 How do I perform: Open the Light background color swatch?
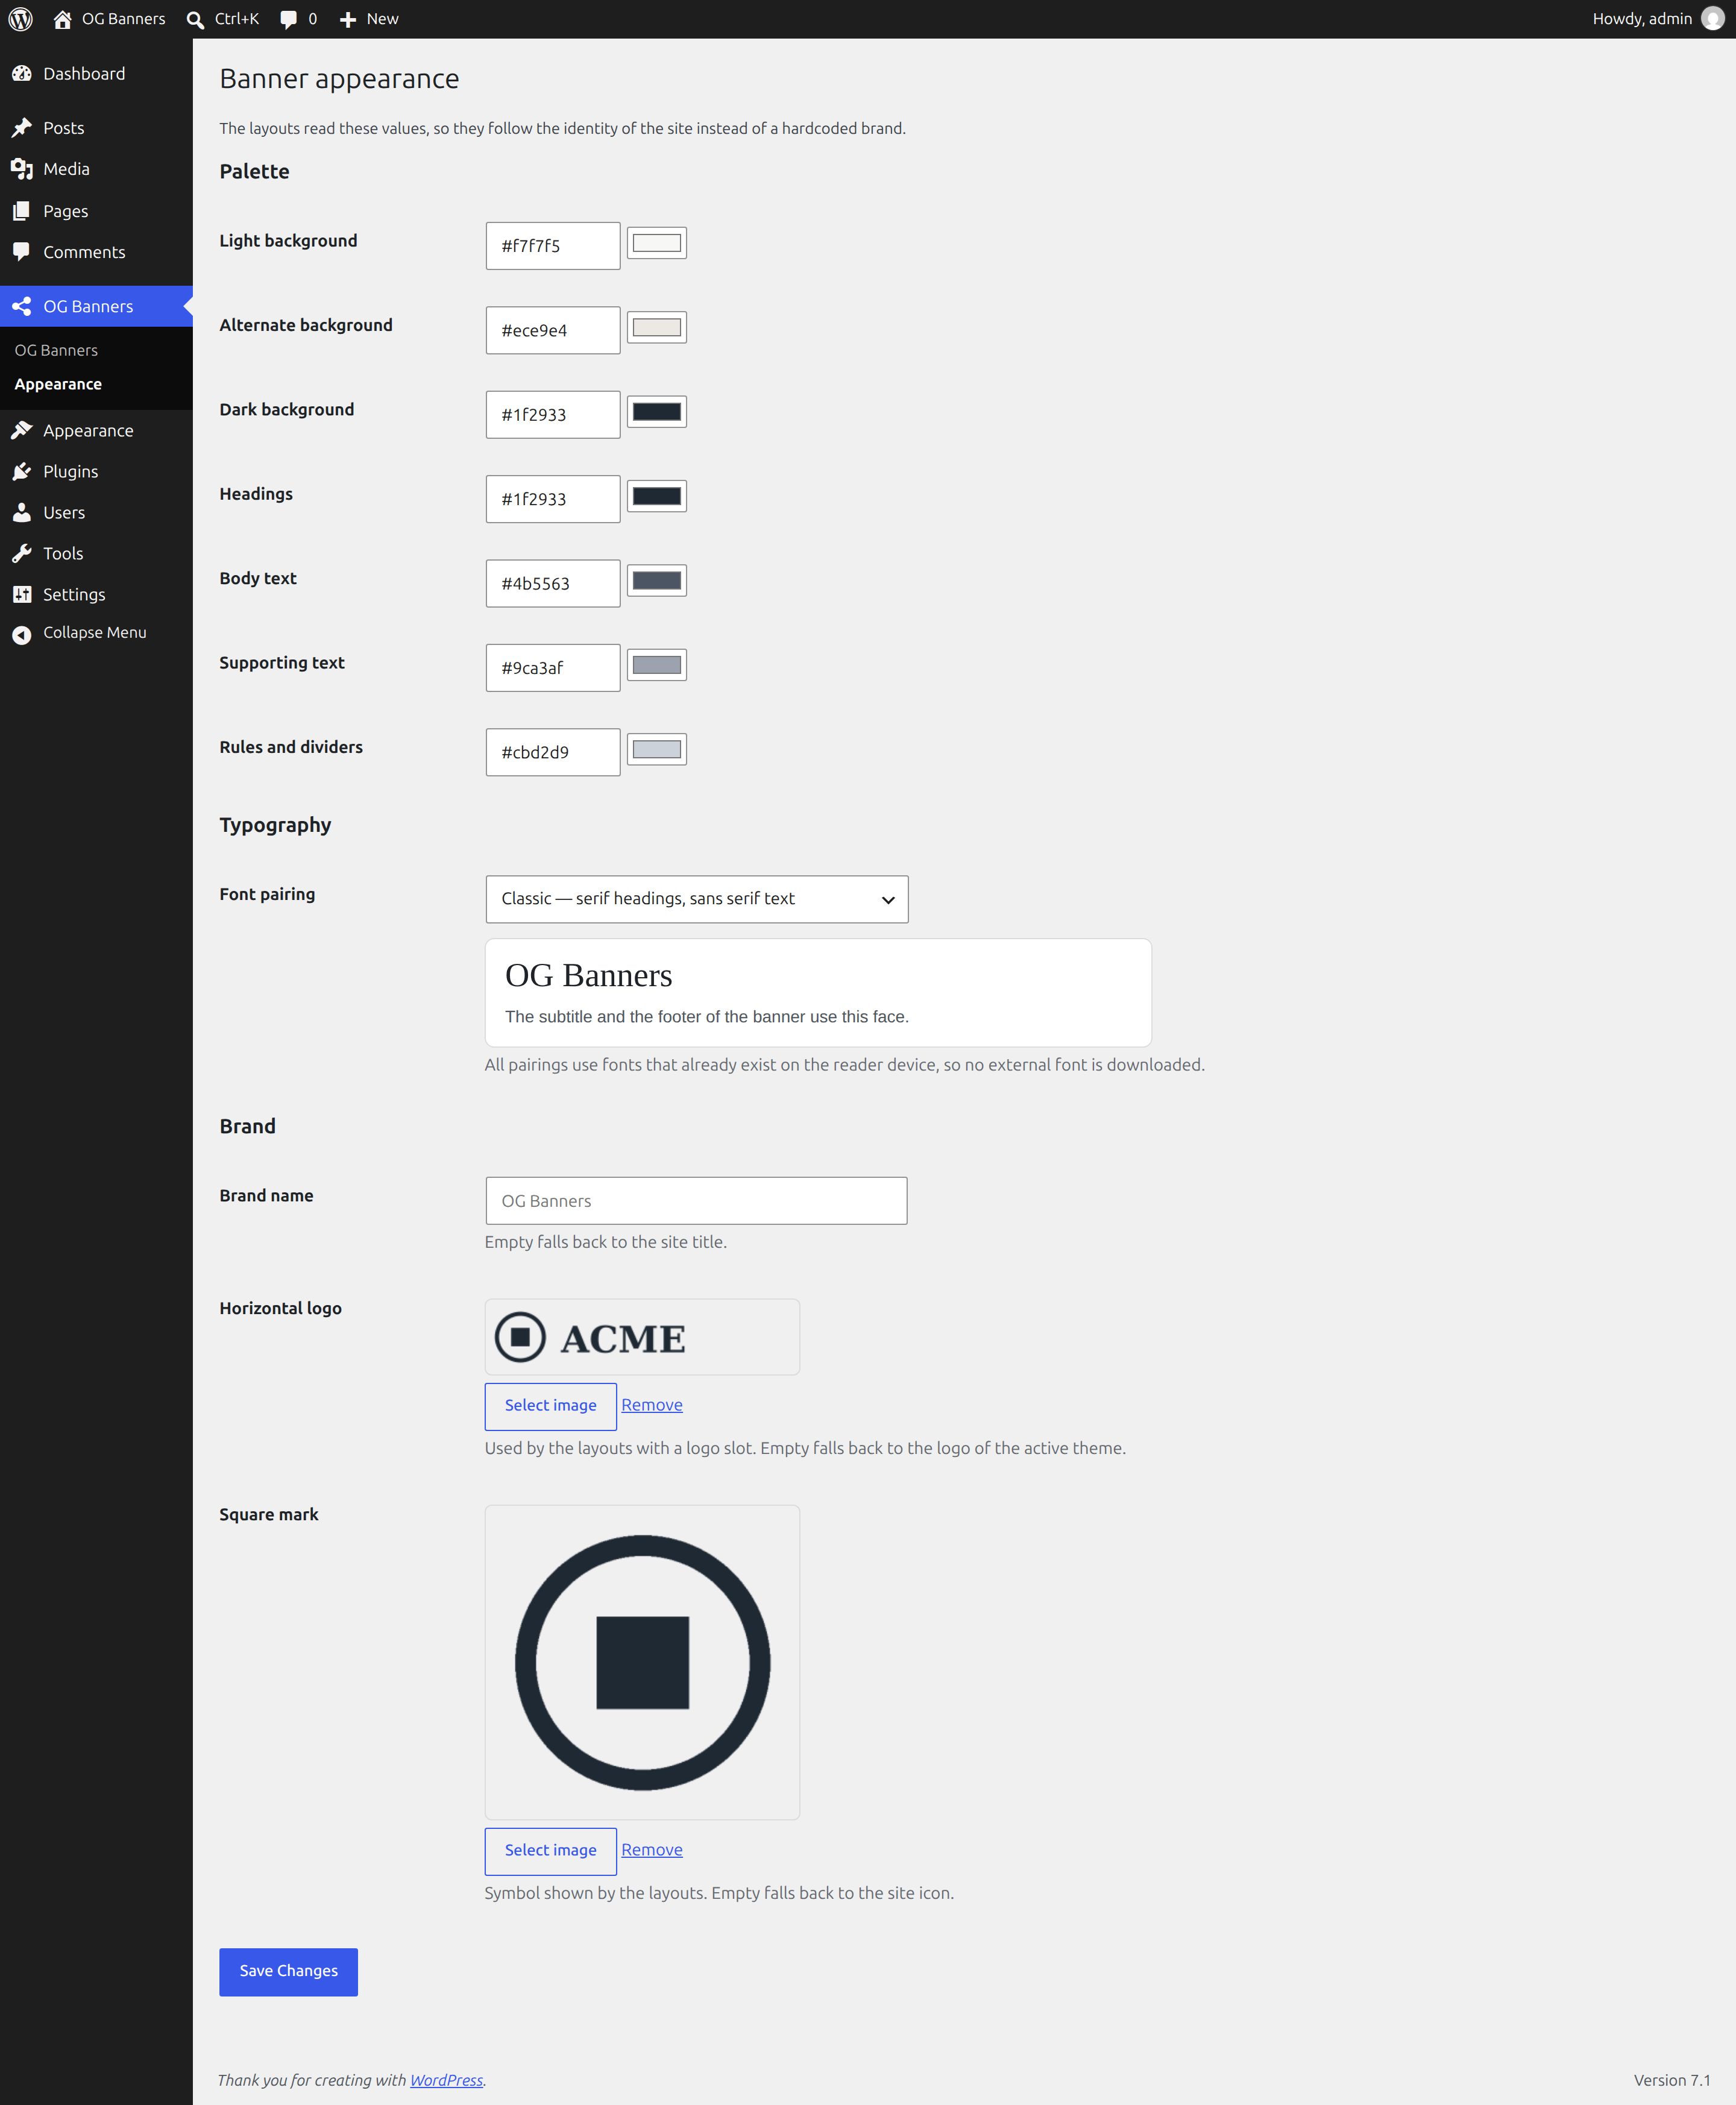tap(657, 243)
